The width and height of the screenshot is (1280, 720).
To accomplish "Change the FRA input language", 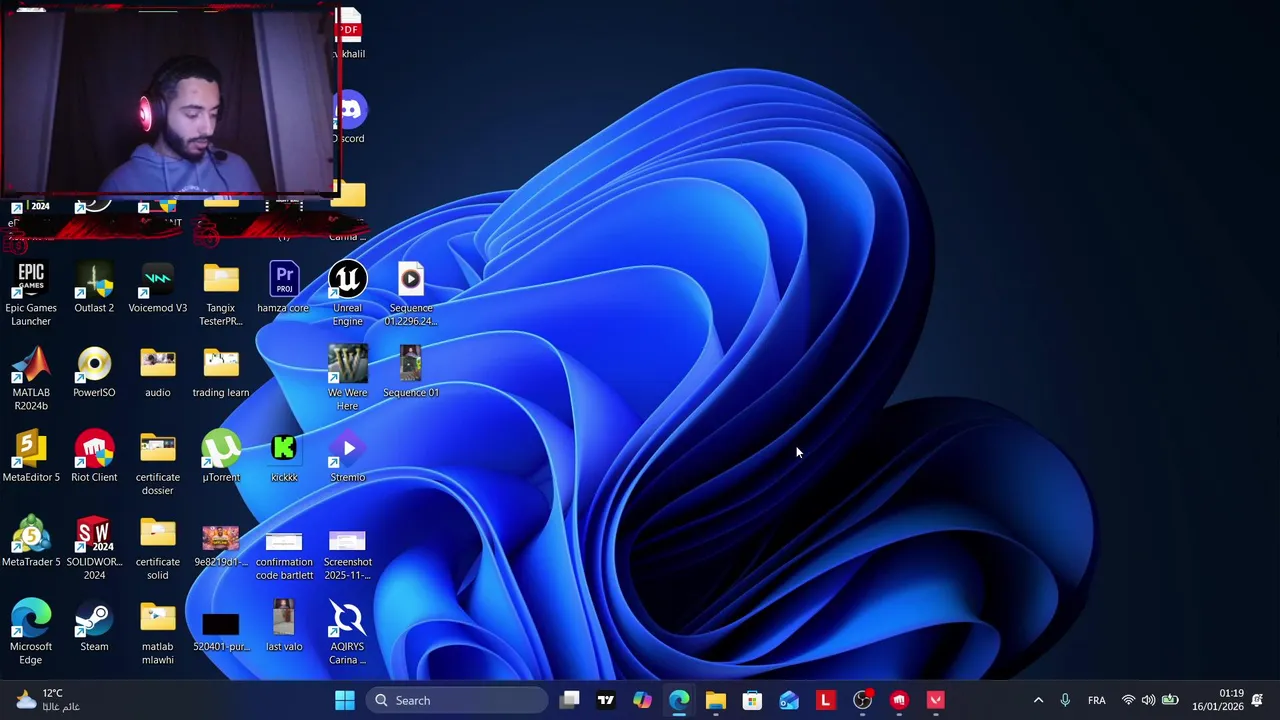I will [x=1097, y=700].
